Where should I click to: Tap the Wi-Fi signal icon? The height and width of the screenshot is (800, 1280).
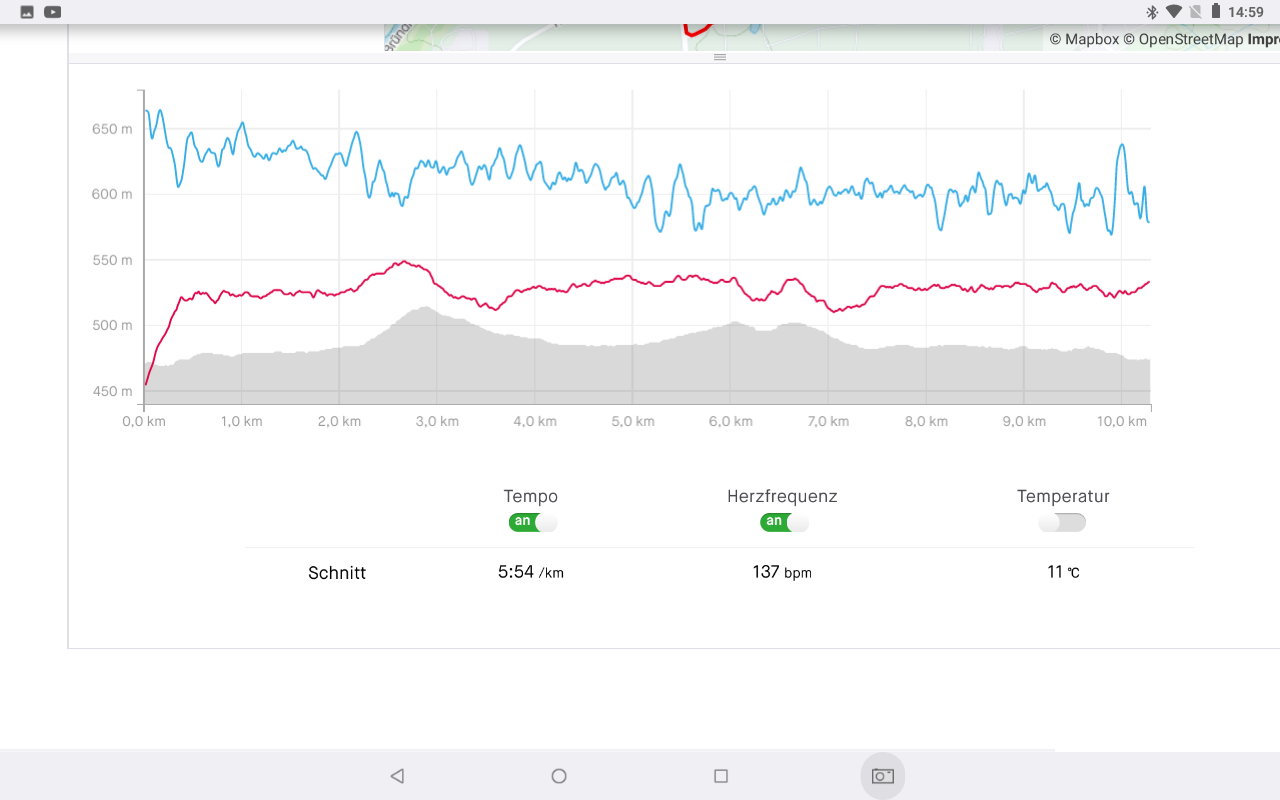tap(1173, 12)
